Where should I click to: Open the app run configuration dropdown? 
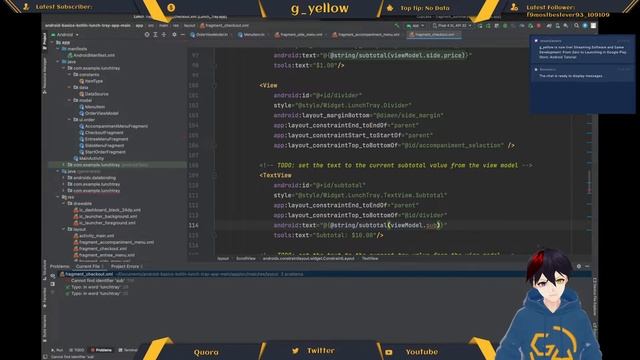tap(415, 26)
